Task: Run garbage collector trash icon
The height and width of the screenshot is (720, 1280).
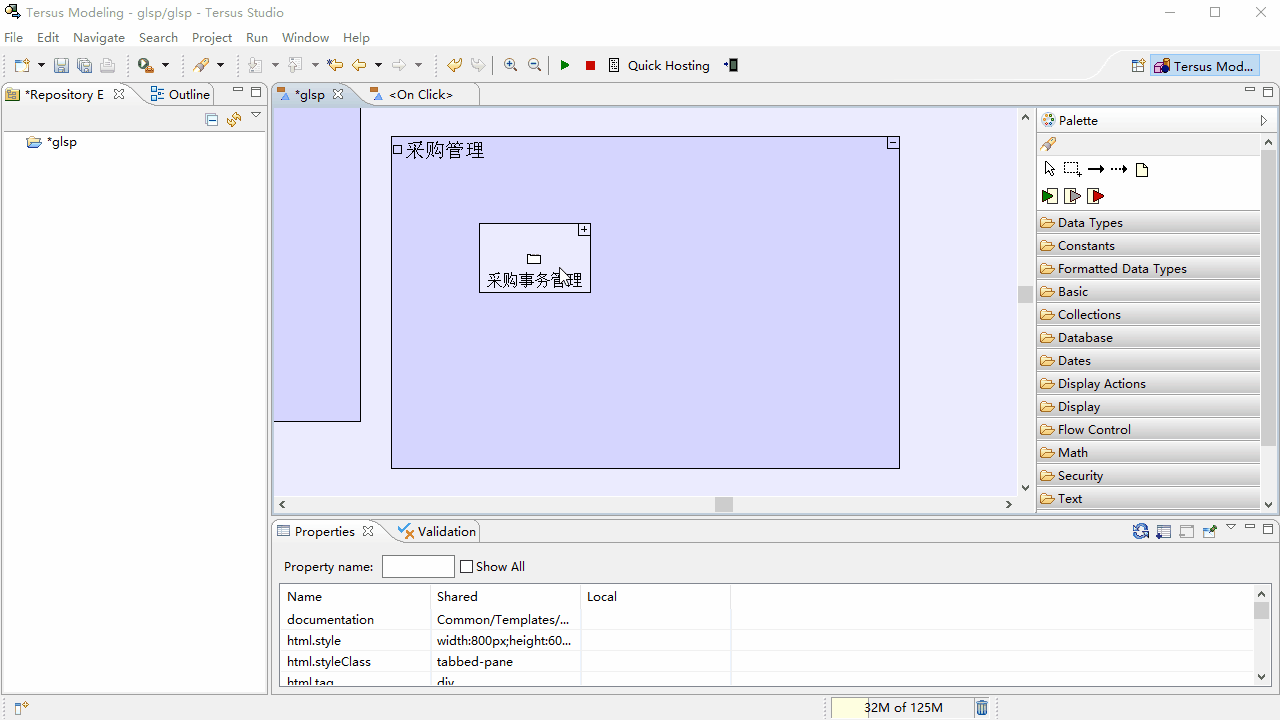Action: (982, 707)
